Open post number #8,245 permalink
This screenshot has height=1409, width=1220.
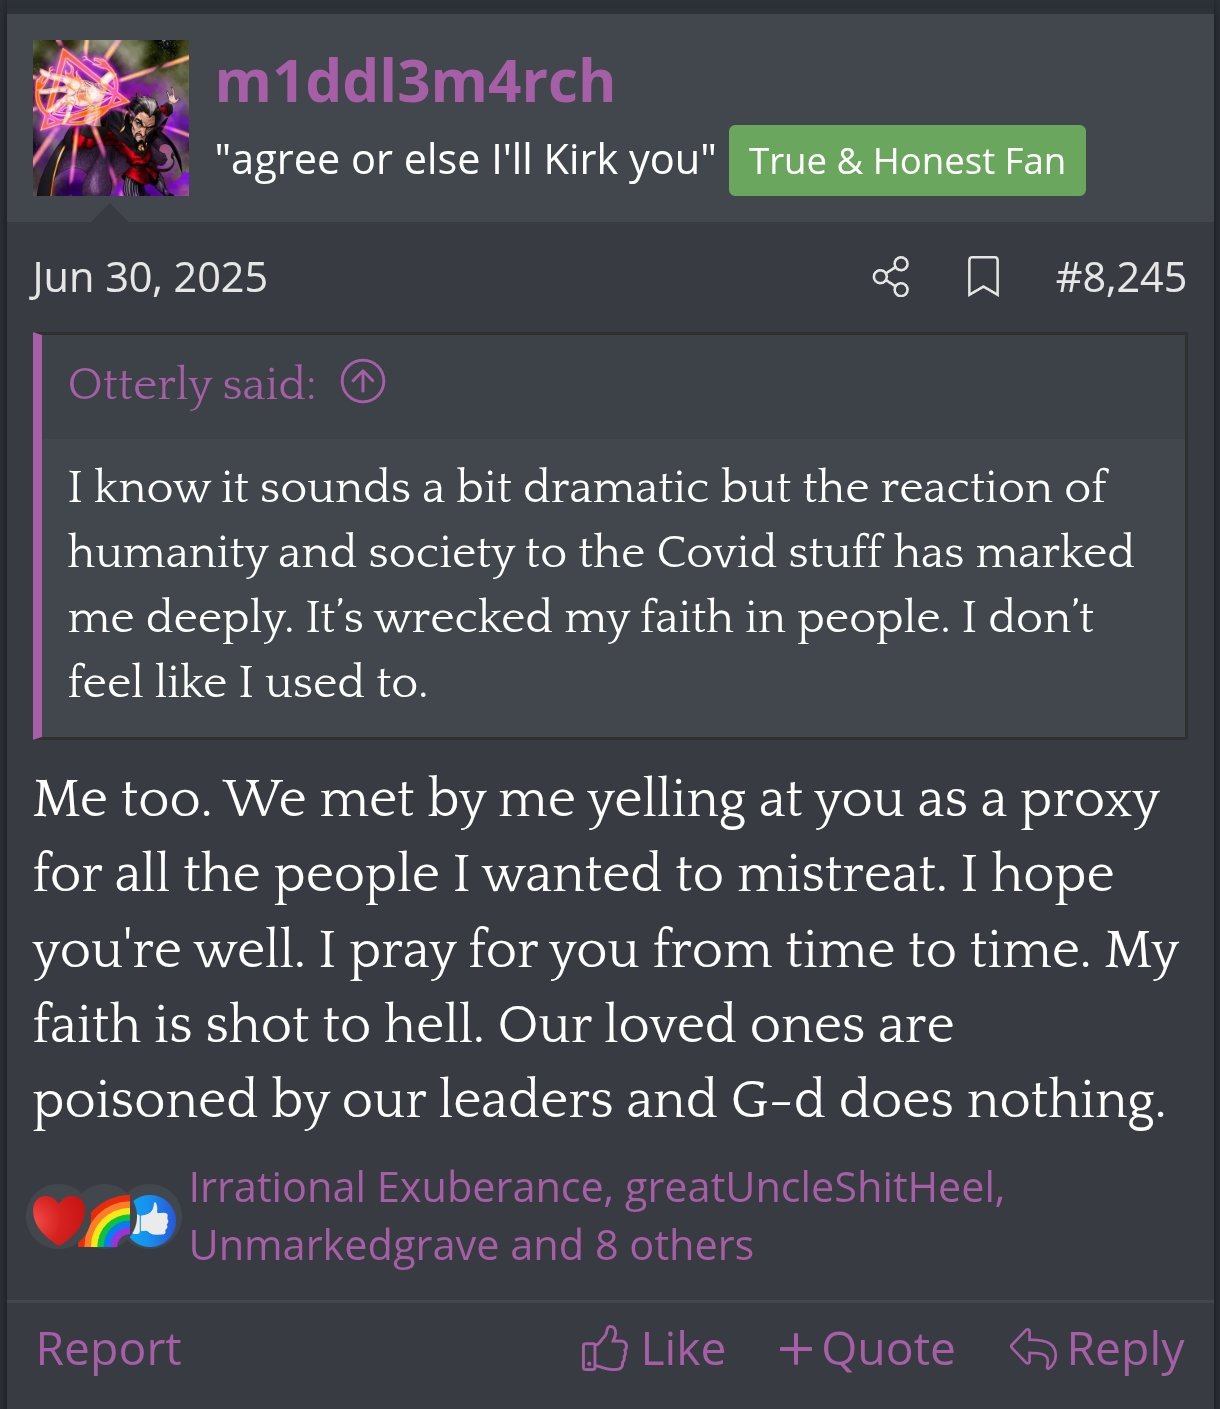pyautogui.click(x=1120, y=278)
